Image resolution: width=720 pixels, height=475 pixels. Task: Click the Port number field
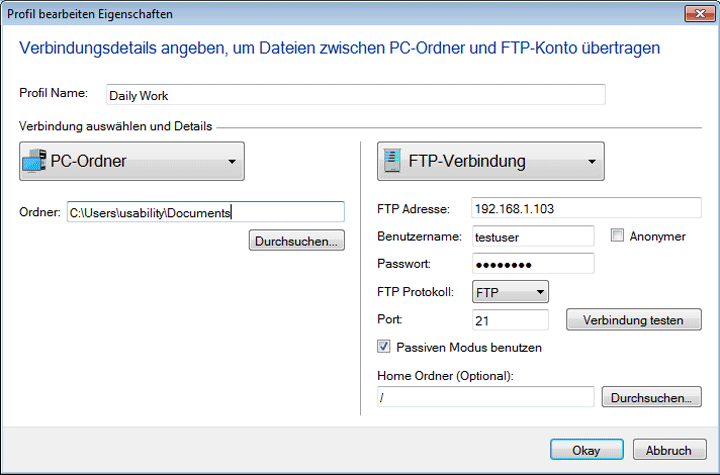(x=510, y=320)
